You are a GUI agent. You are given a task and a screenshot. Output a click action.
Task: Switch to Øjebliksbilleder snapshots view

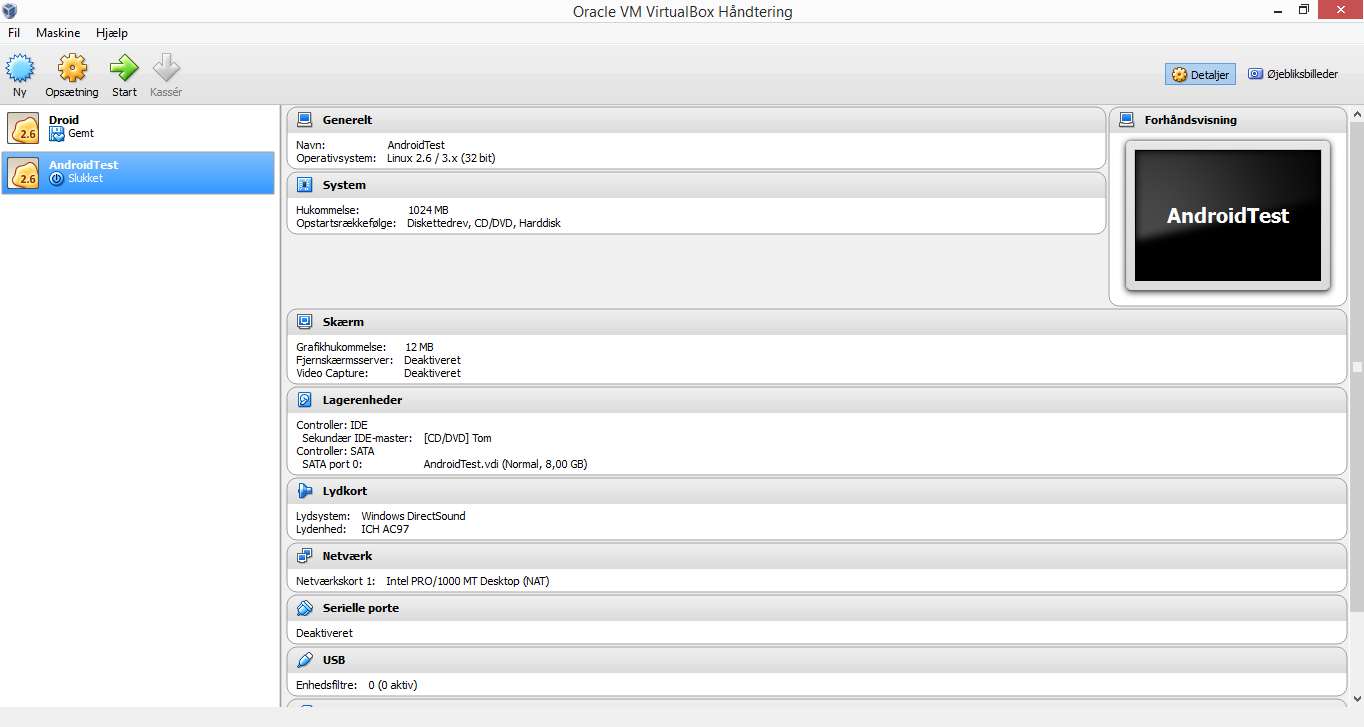pyautogui.click(x=1293, y=74)
